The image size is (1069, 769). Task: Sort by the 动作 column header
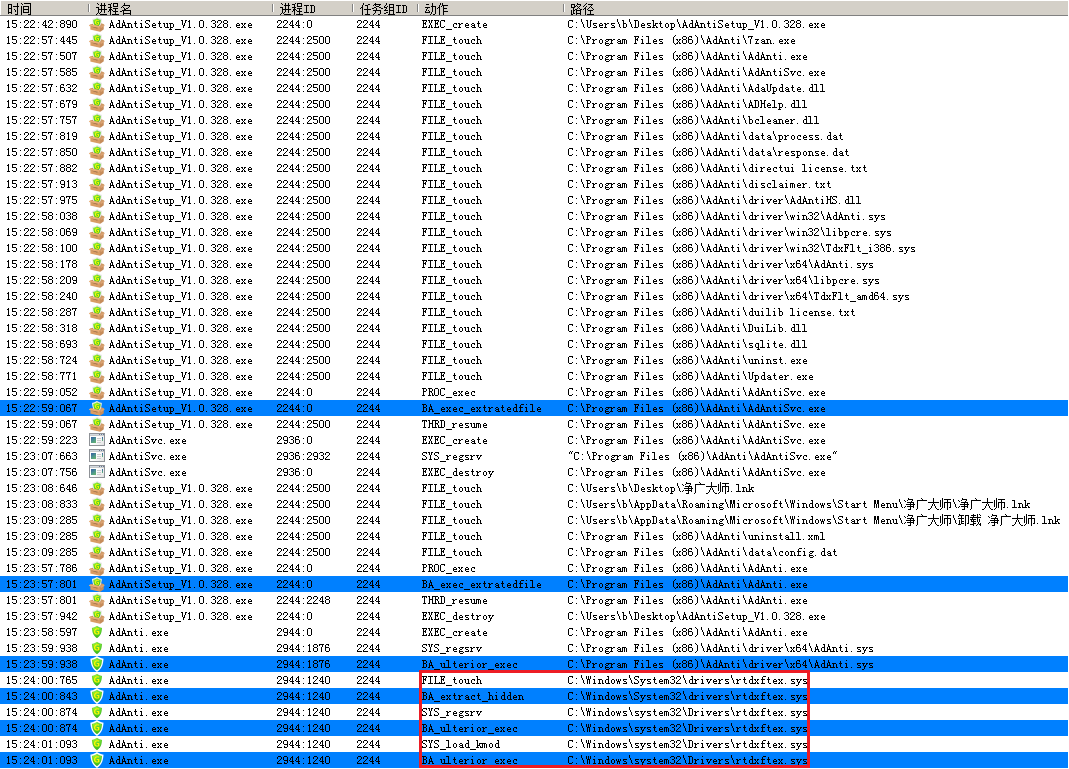(490, 8)
